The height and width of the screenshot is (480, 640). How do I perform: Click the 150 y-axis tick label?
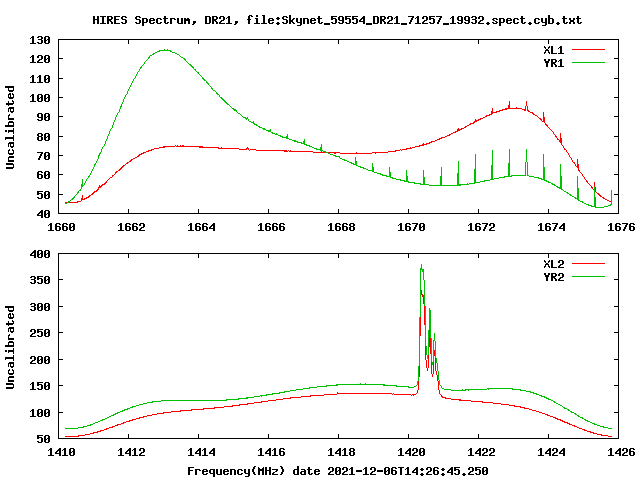(40, 386)
